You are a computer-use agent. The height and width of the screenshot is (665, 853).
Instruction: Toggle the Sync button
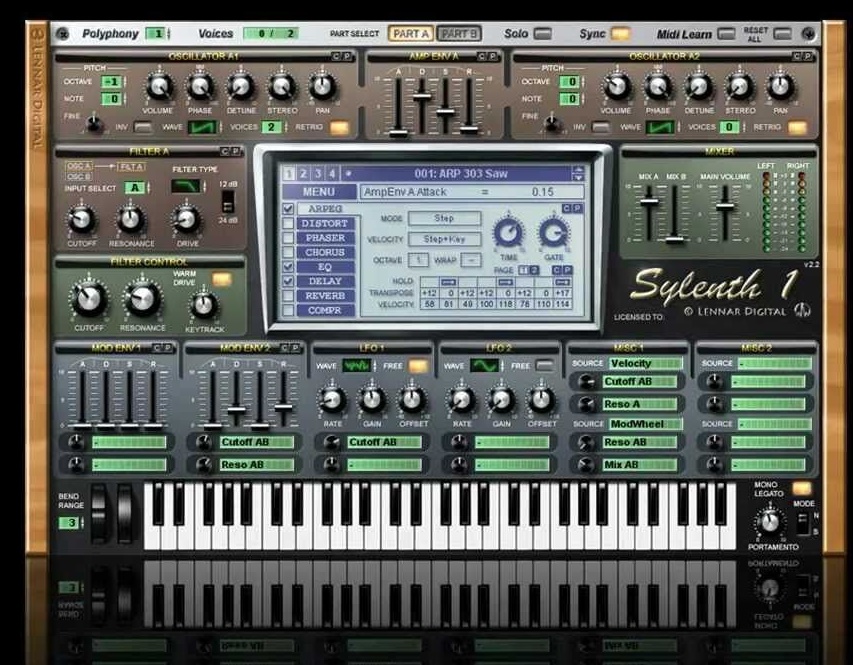tap(620, 34)
